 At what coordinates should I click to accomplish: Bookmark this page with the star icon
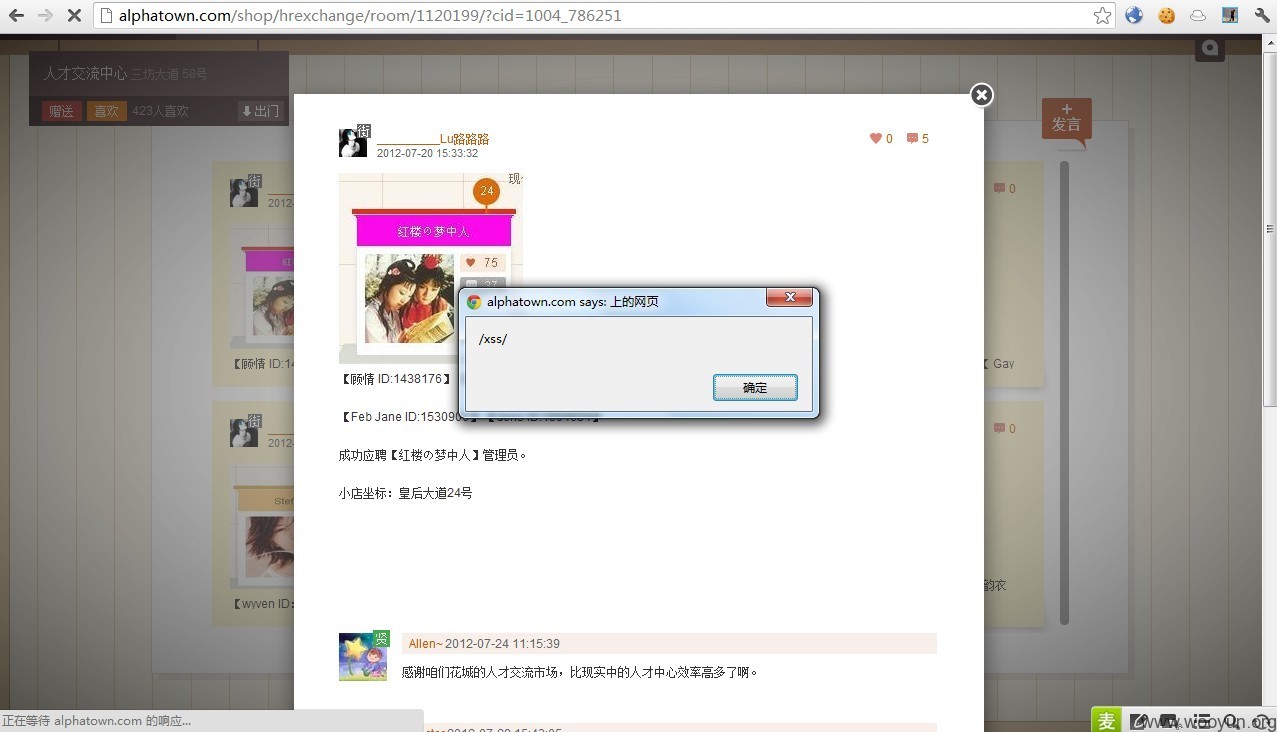(x=1101, y=15)
